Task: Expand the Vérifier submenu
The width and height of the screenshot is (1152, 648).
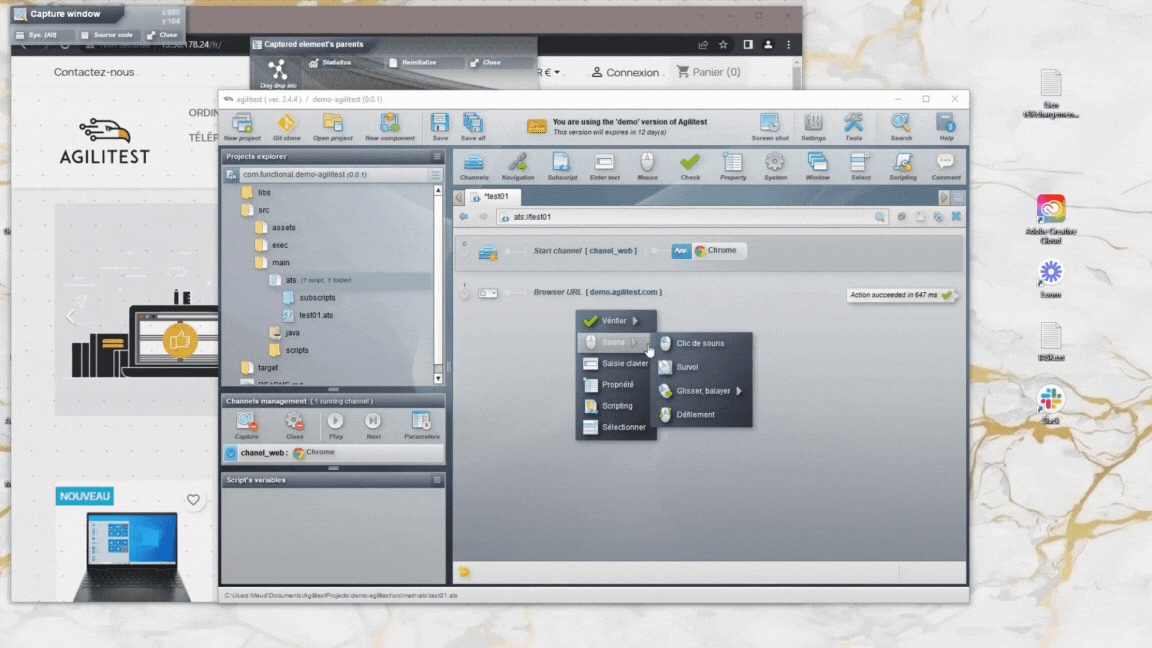Action: point(614,320)
